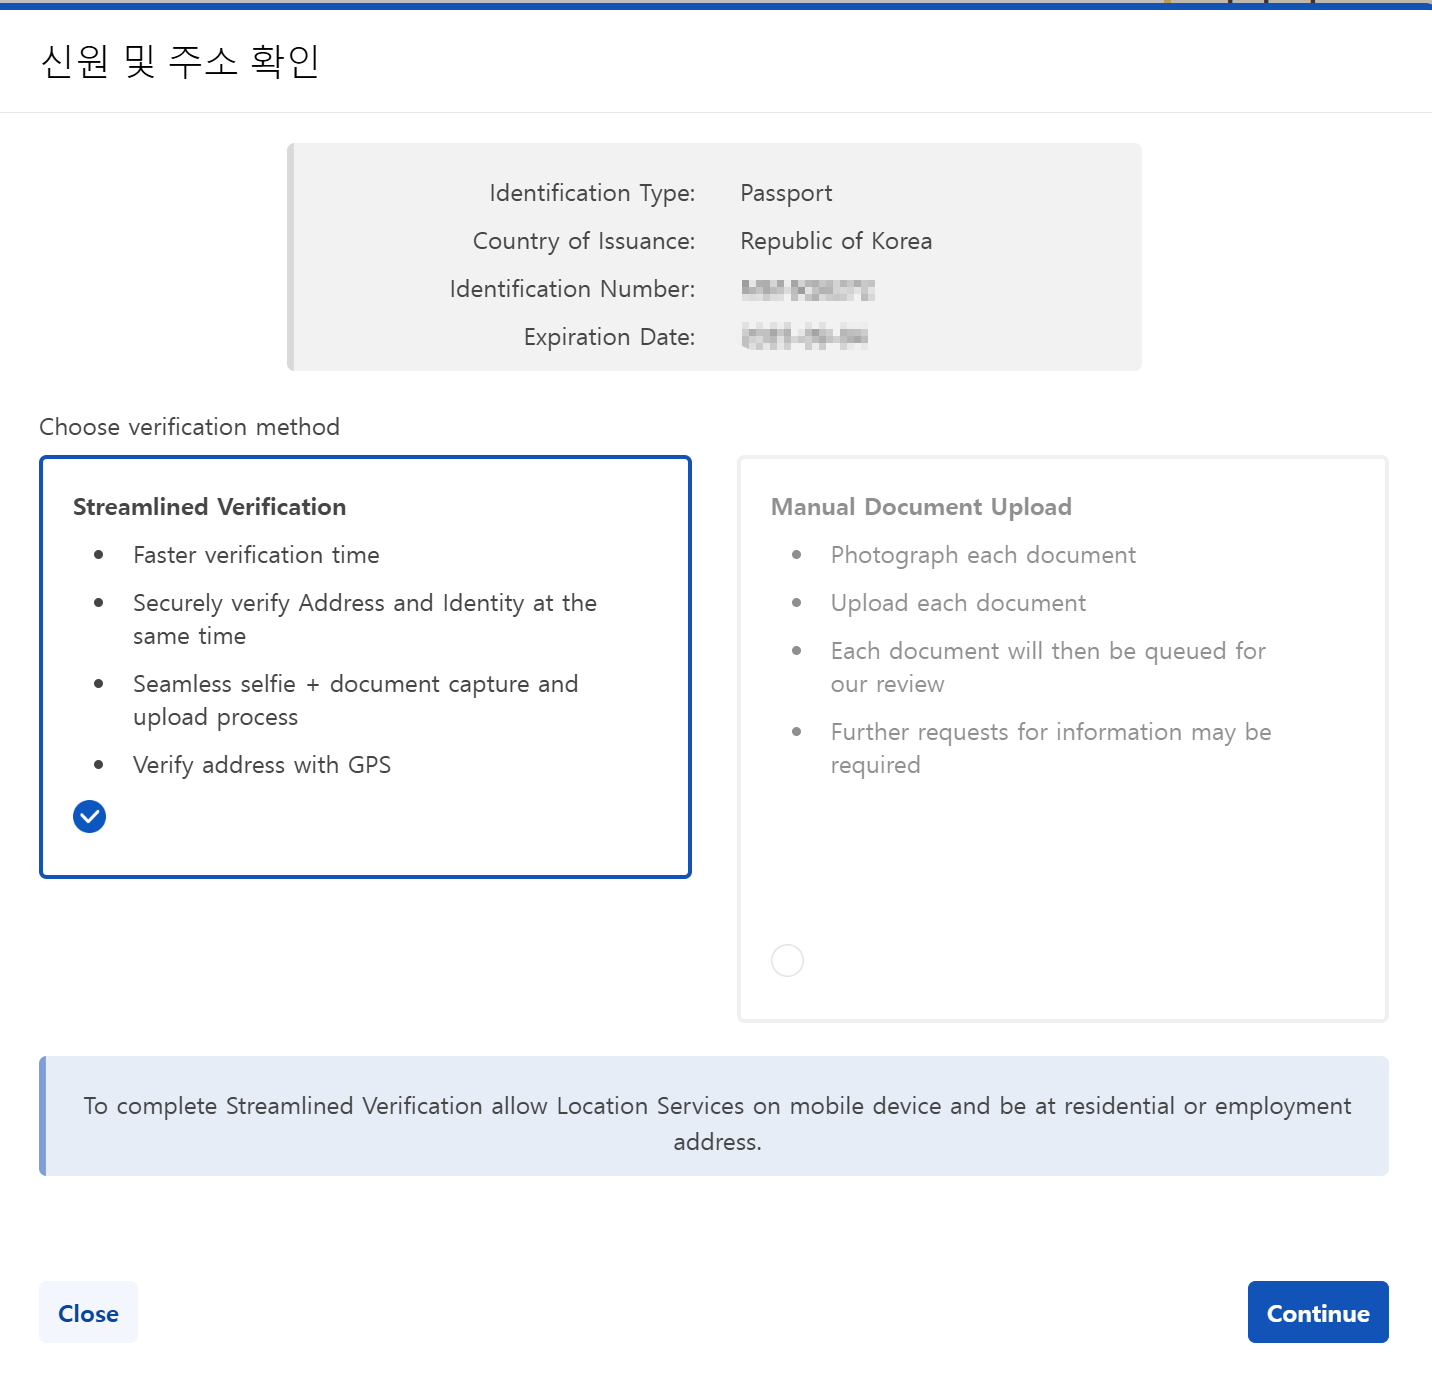The height and width of the screenshot is (1384, 1432).
Task: Click the 'Passport' identification type value
Action: click(786, 193)
